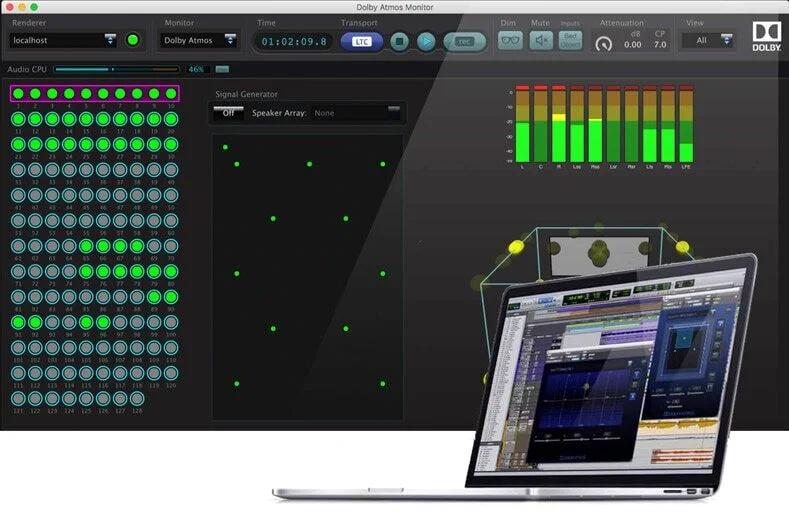Viewport: 789px width, 515px height.
Task: Click the small button beside 46%
Action: pos(222,69)
